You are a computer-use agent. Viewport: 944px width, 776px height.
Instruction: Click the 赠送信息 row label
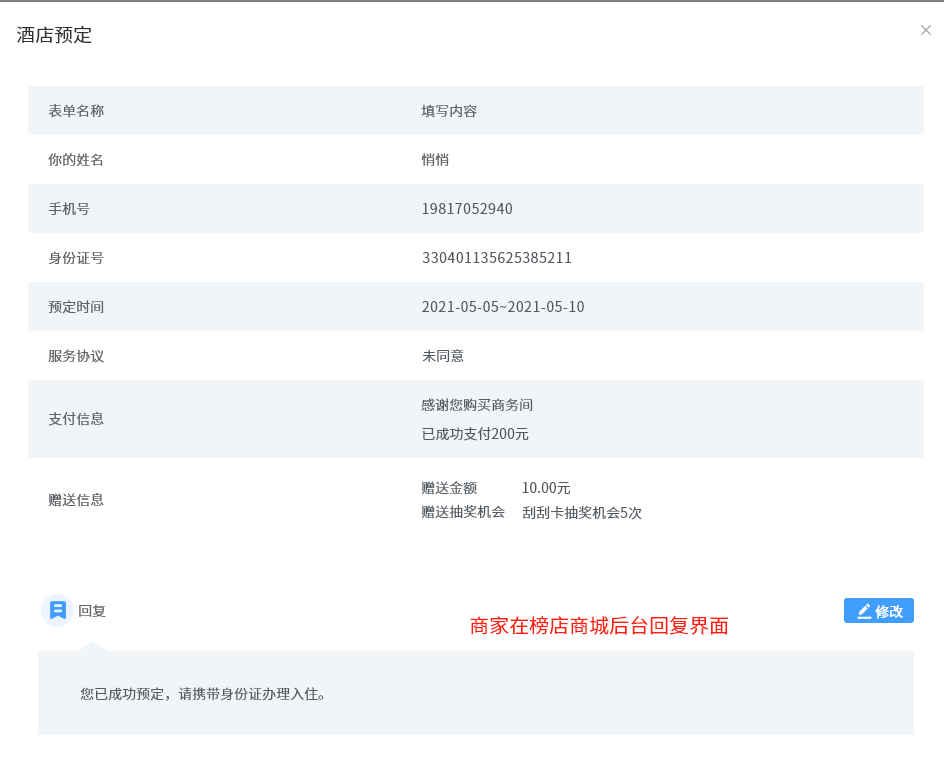[76, 500]
